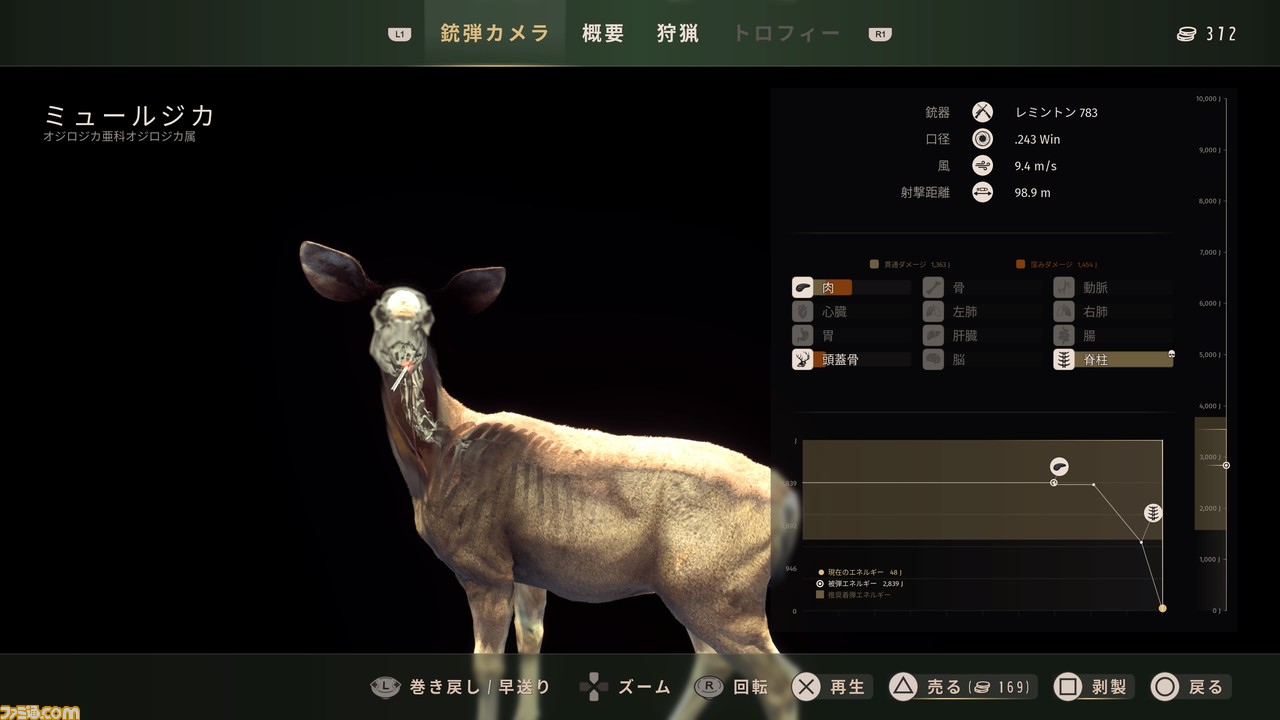Click the 巻き戻し / 早送り control
The image size is (1280, 720).
coord(461,687)
